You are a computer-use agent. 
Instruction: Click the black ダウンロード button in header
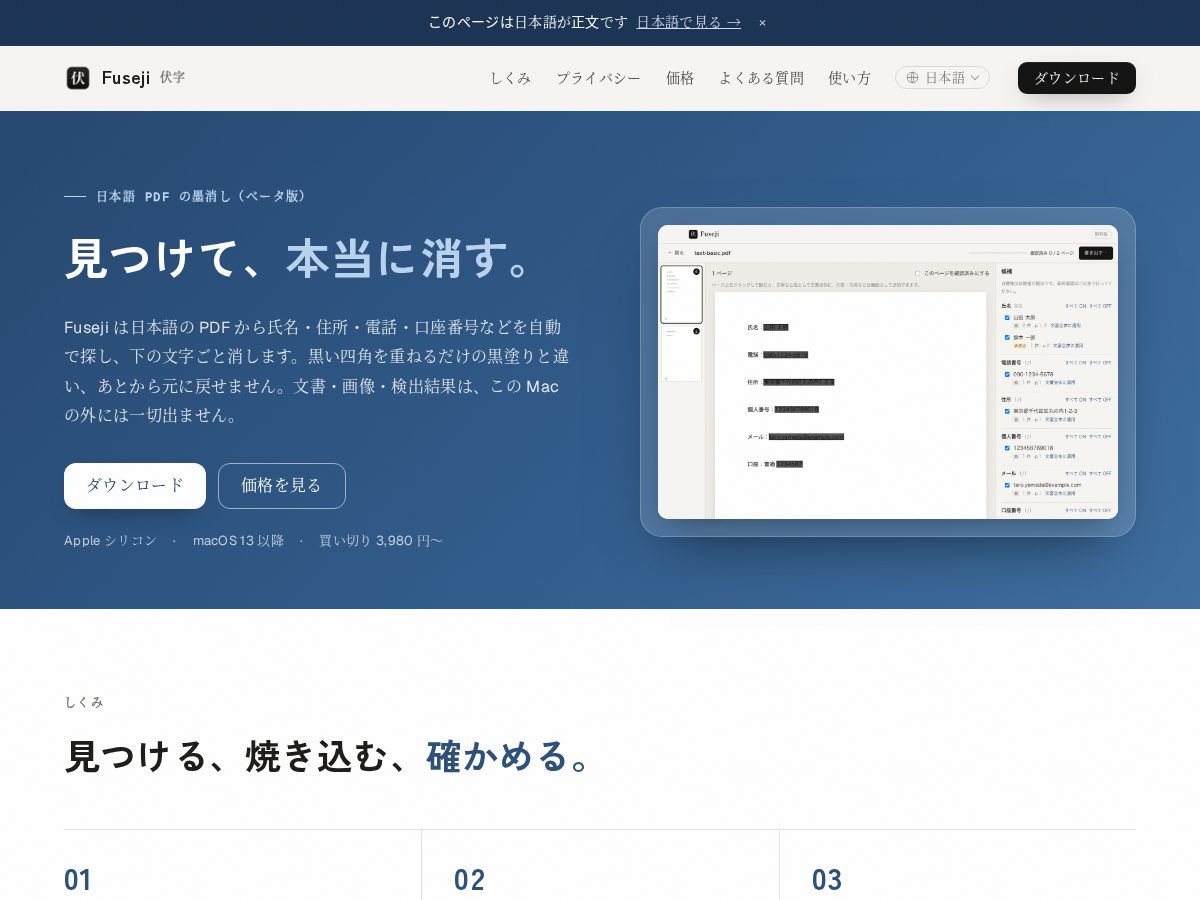click(x=1077, y=78)
